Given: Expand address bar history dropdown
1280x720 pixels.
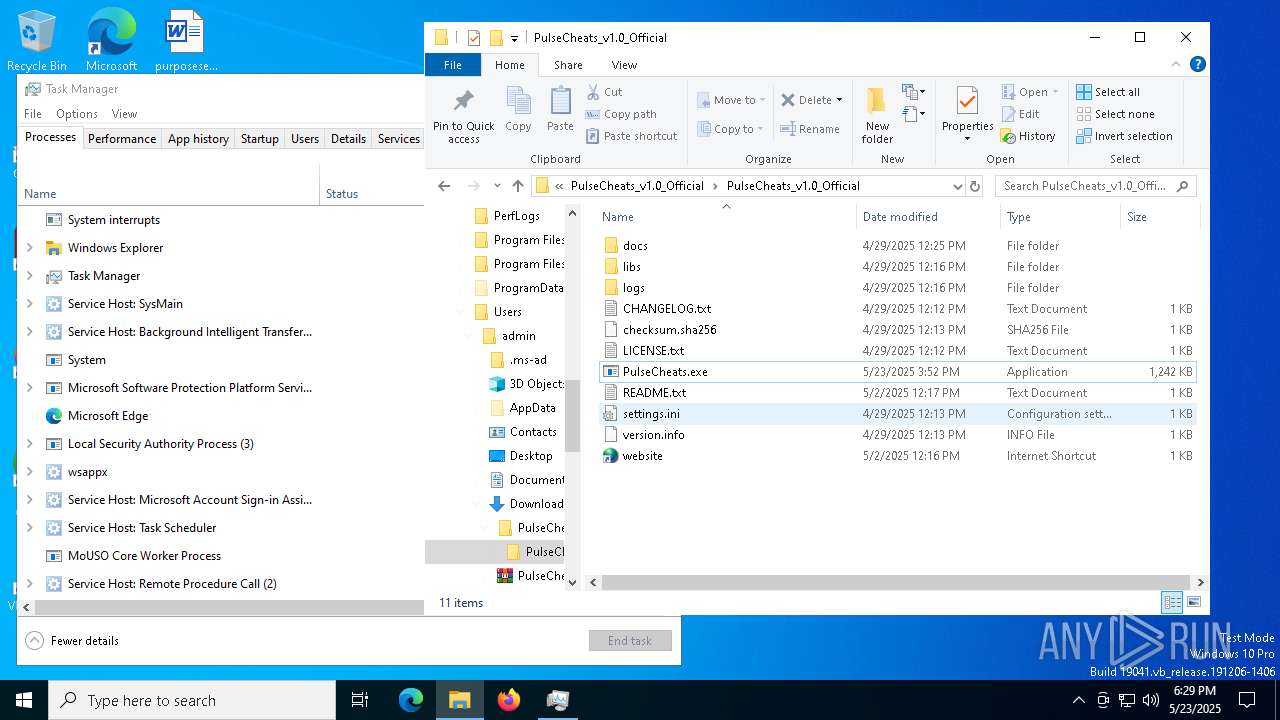Looking at the screenshot, I should (x=957, y=186).
